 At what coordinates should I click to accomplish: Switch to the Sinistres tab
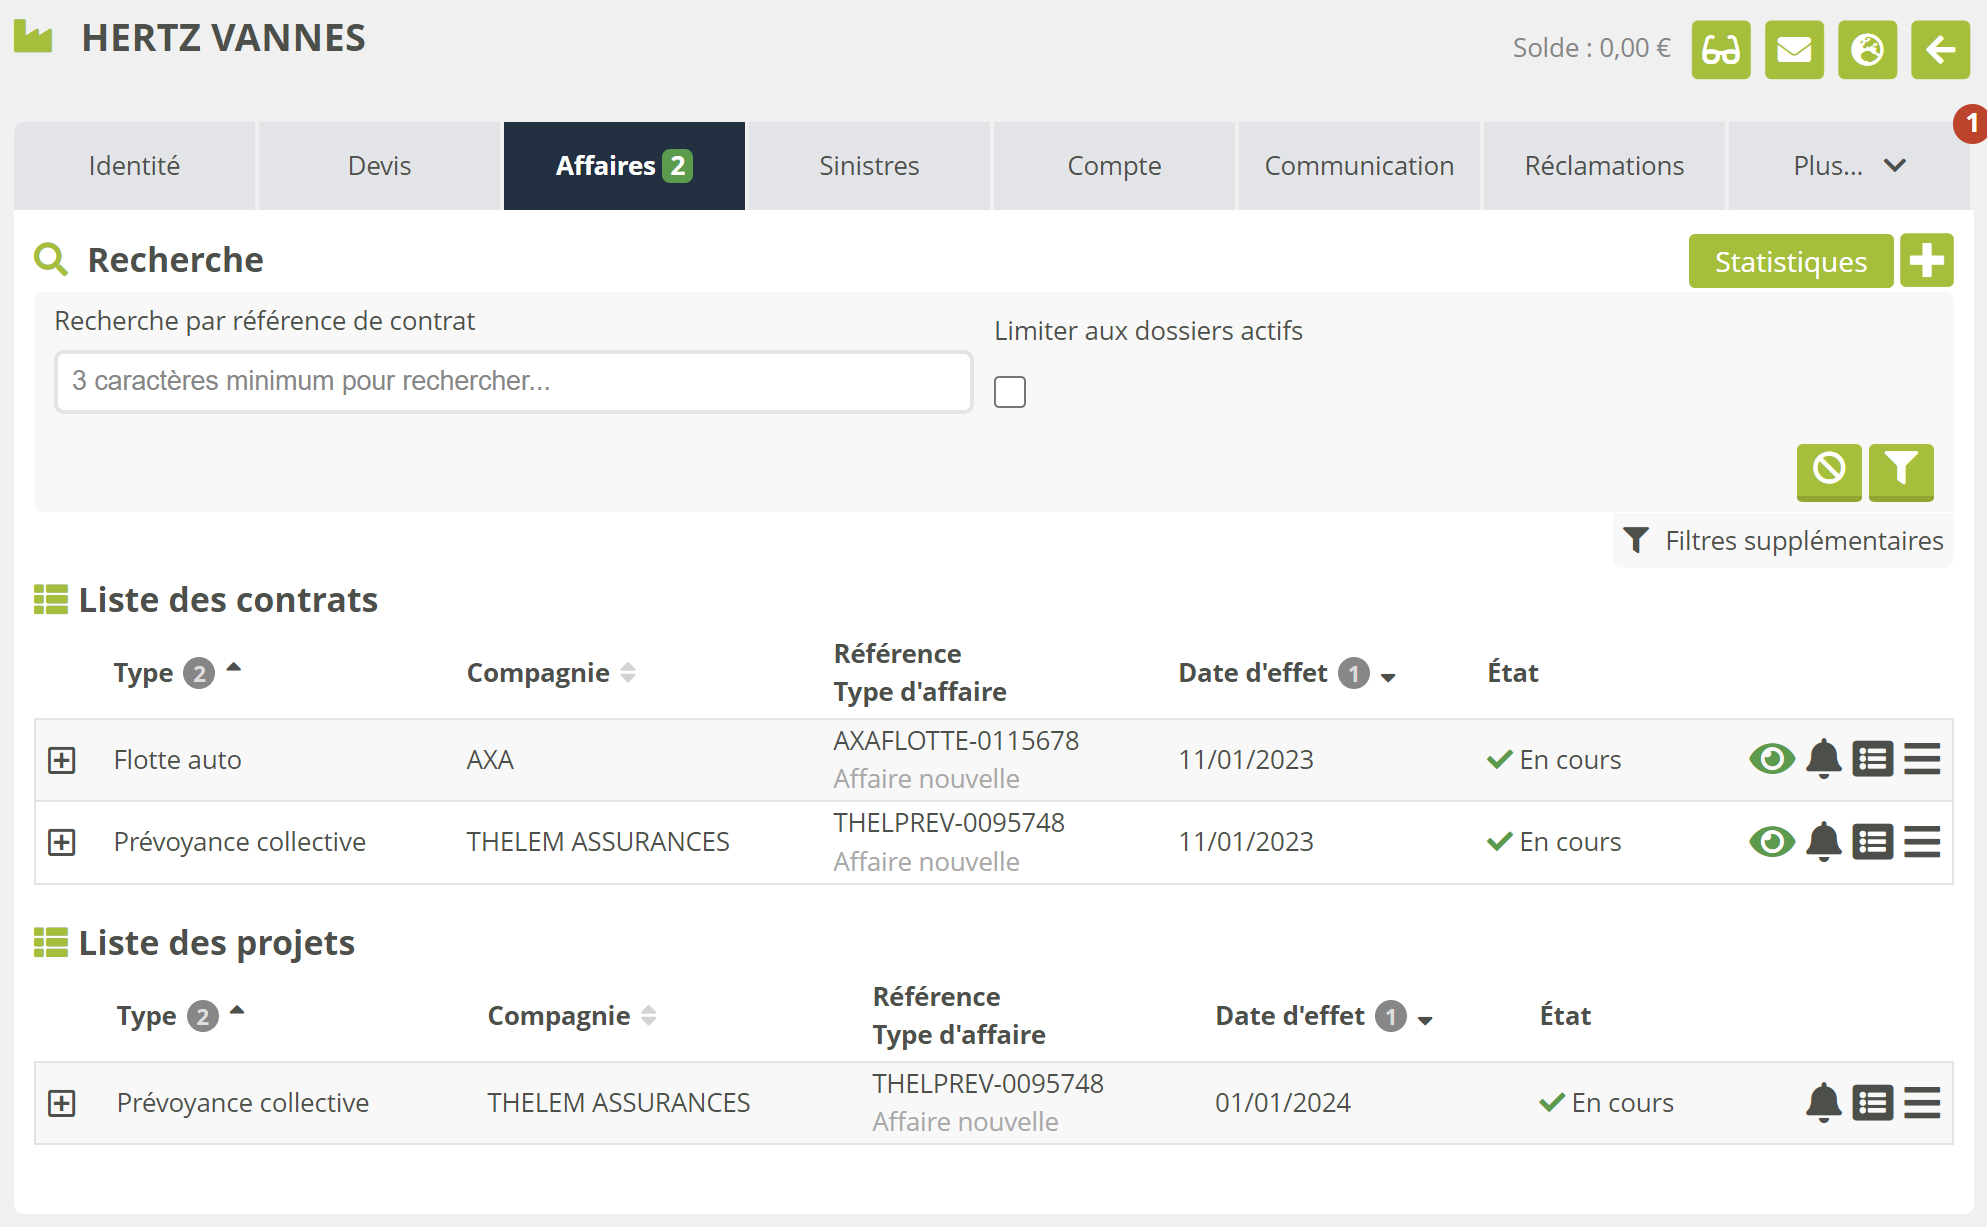869,166
